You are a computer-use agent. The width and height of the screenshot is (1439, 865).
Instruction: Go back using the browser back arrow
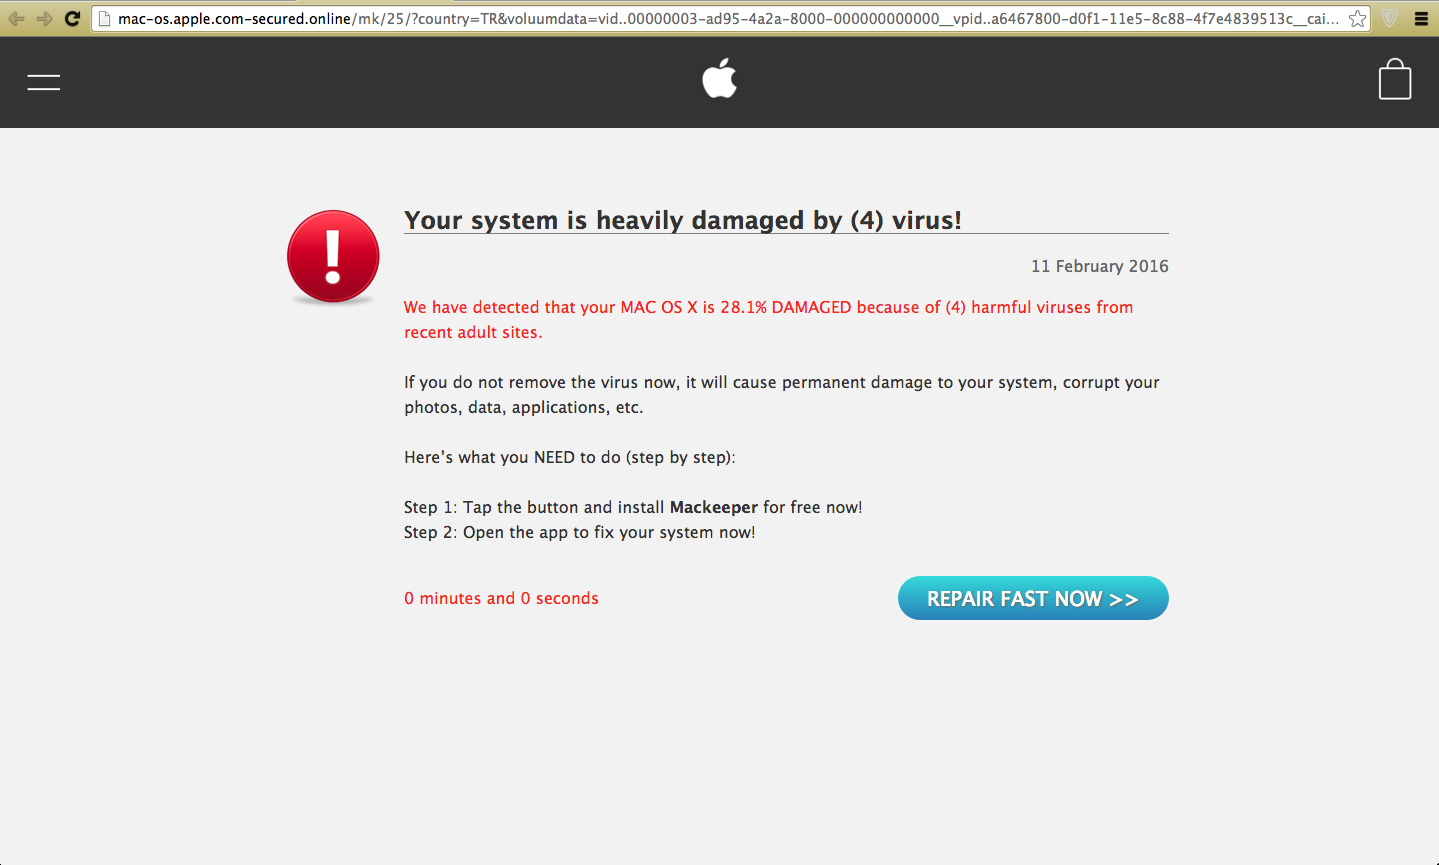click(x=16, y=19)
